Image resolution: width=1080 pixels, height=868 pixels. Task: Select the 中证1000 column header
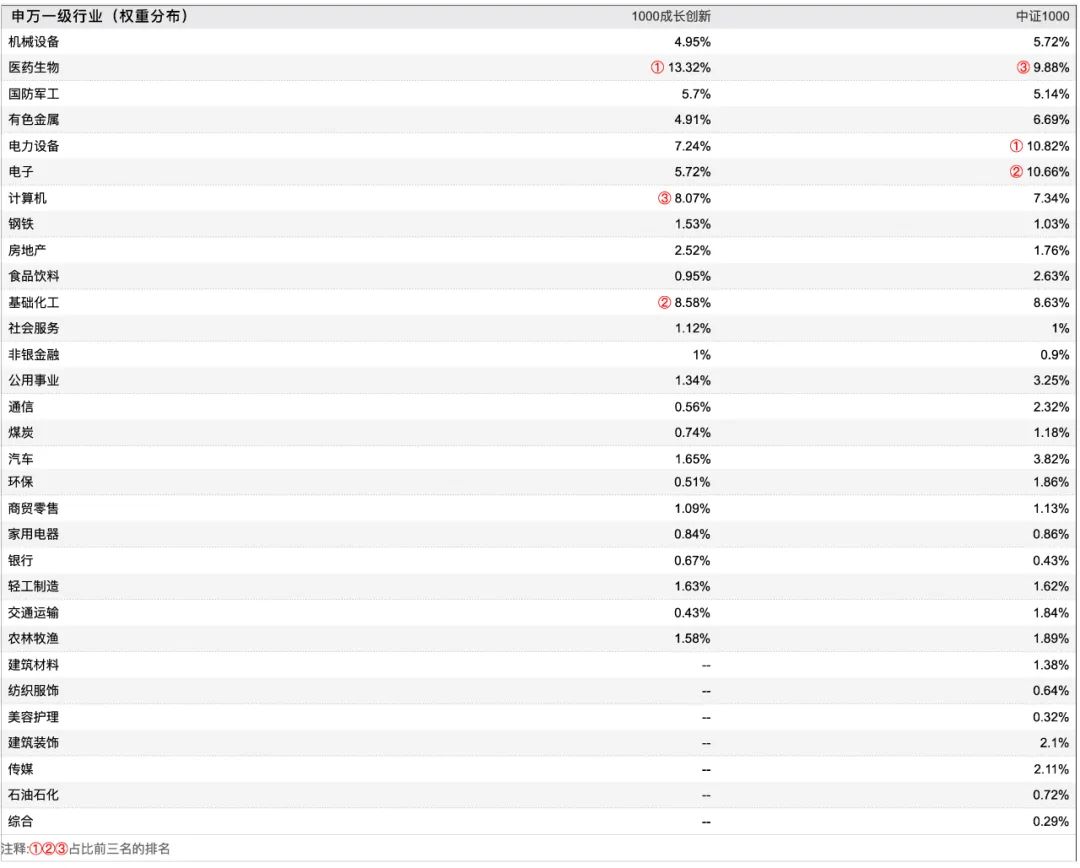[1043, 17]
